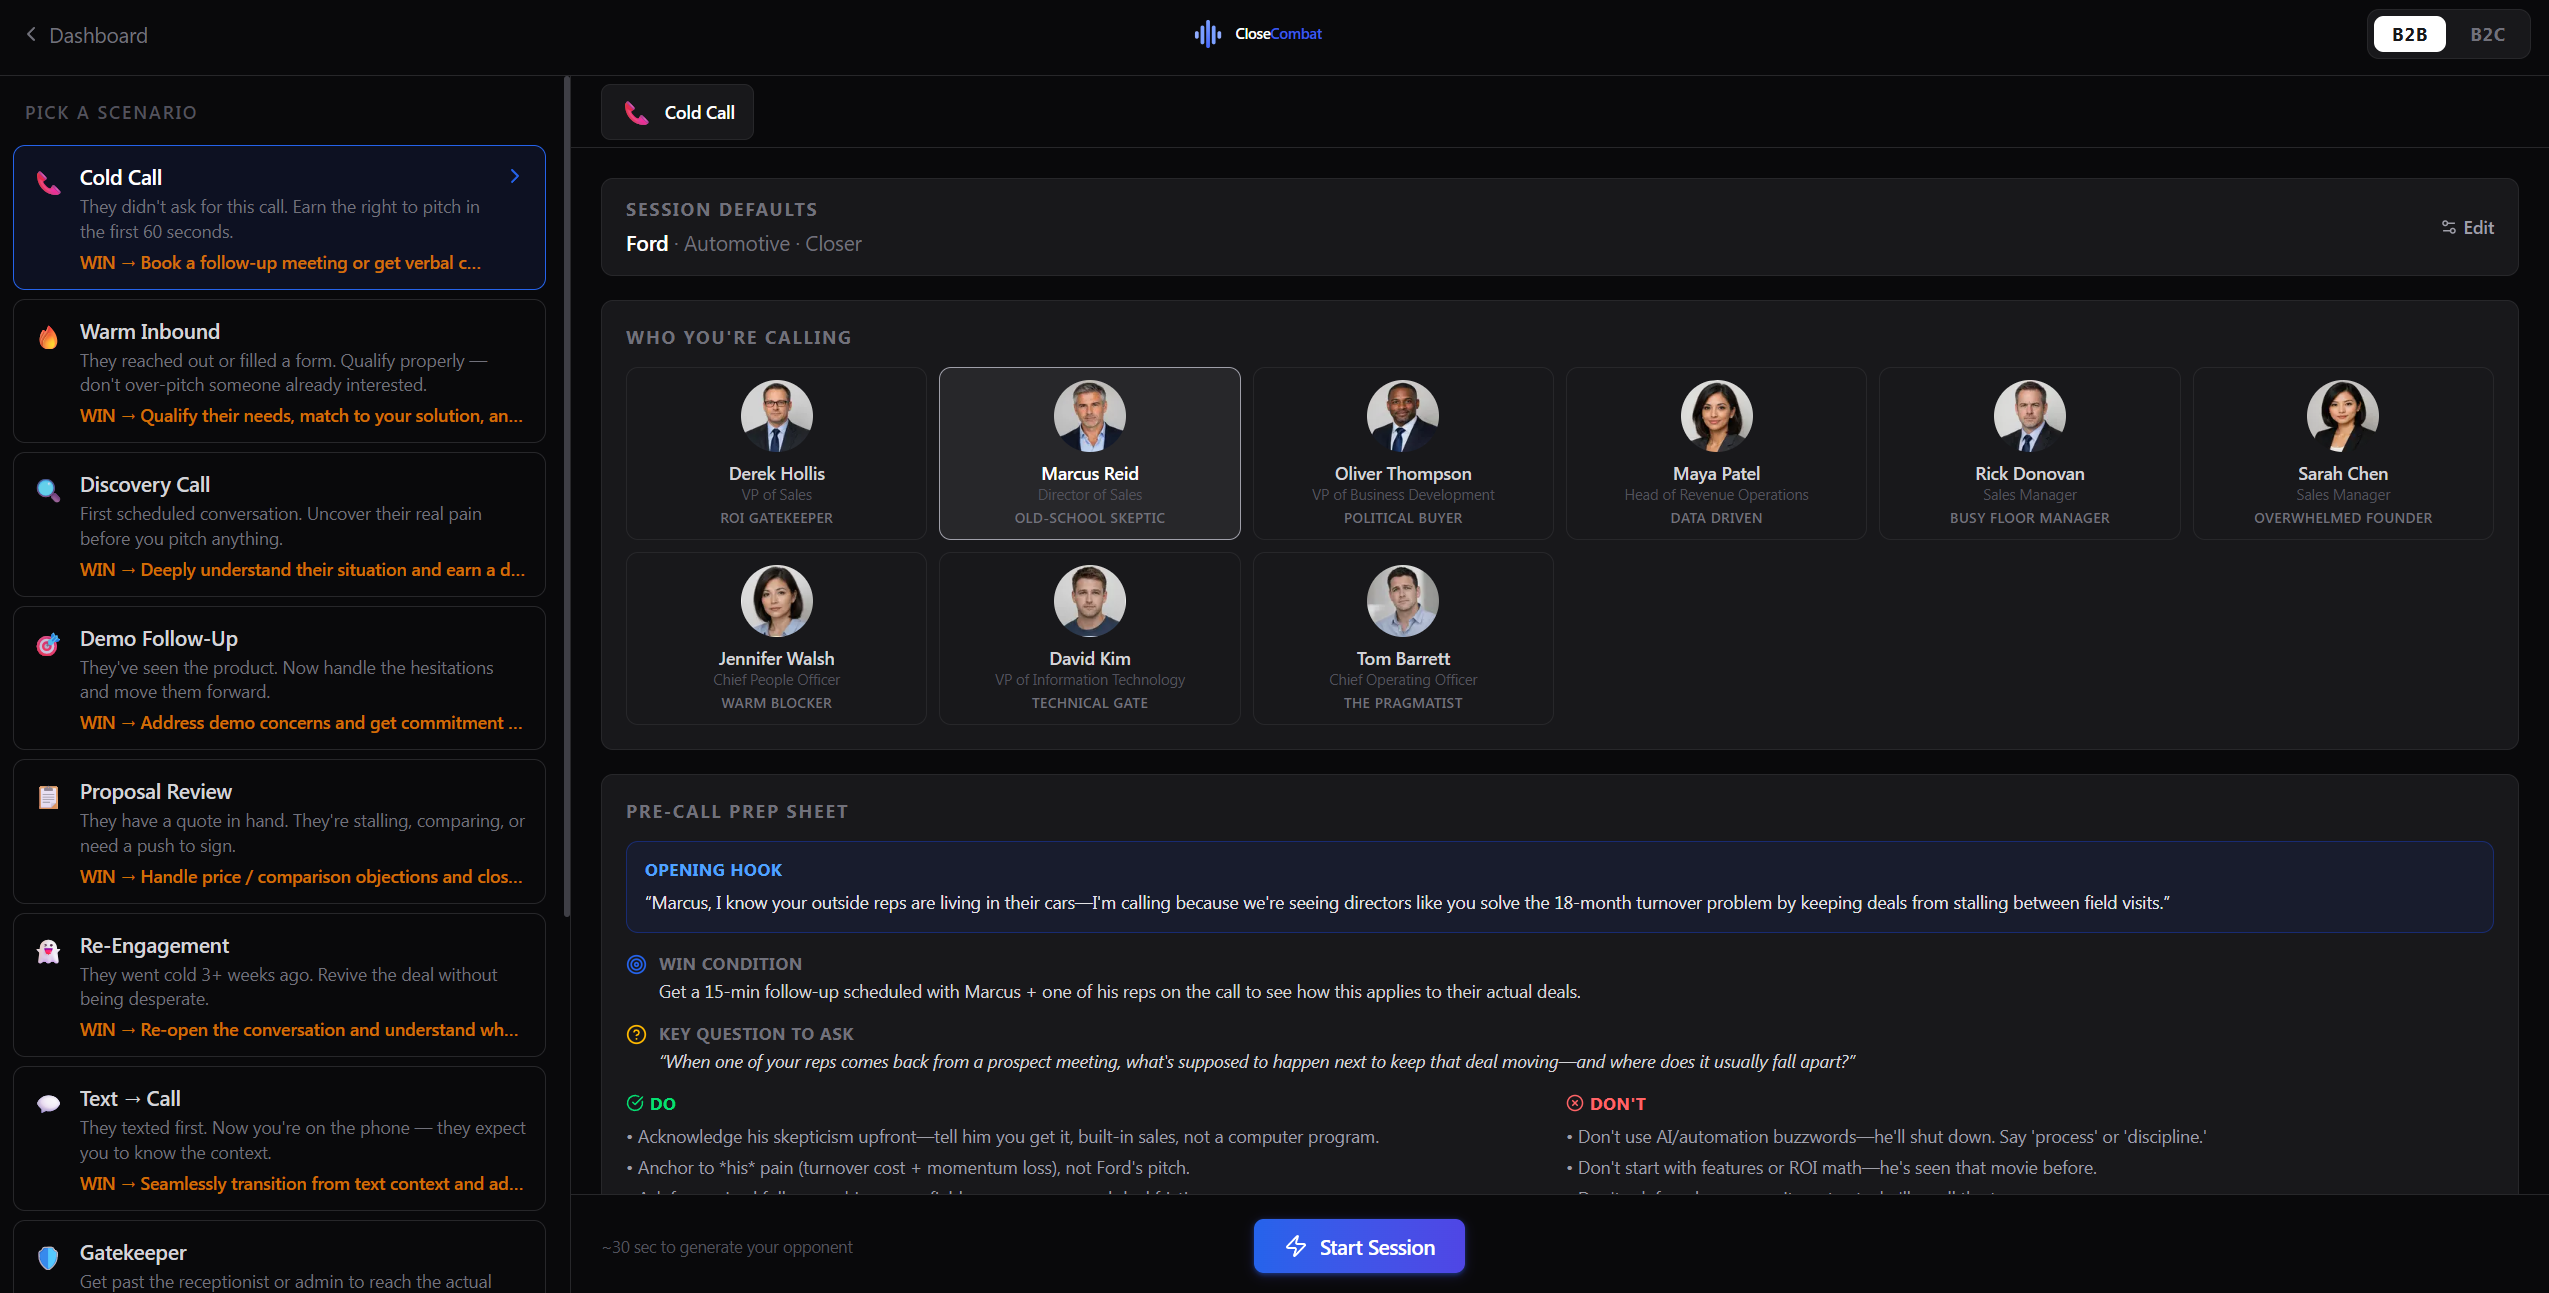Click THE PRAGMATIST tag

[x=1403, y=703]
